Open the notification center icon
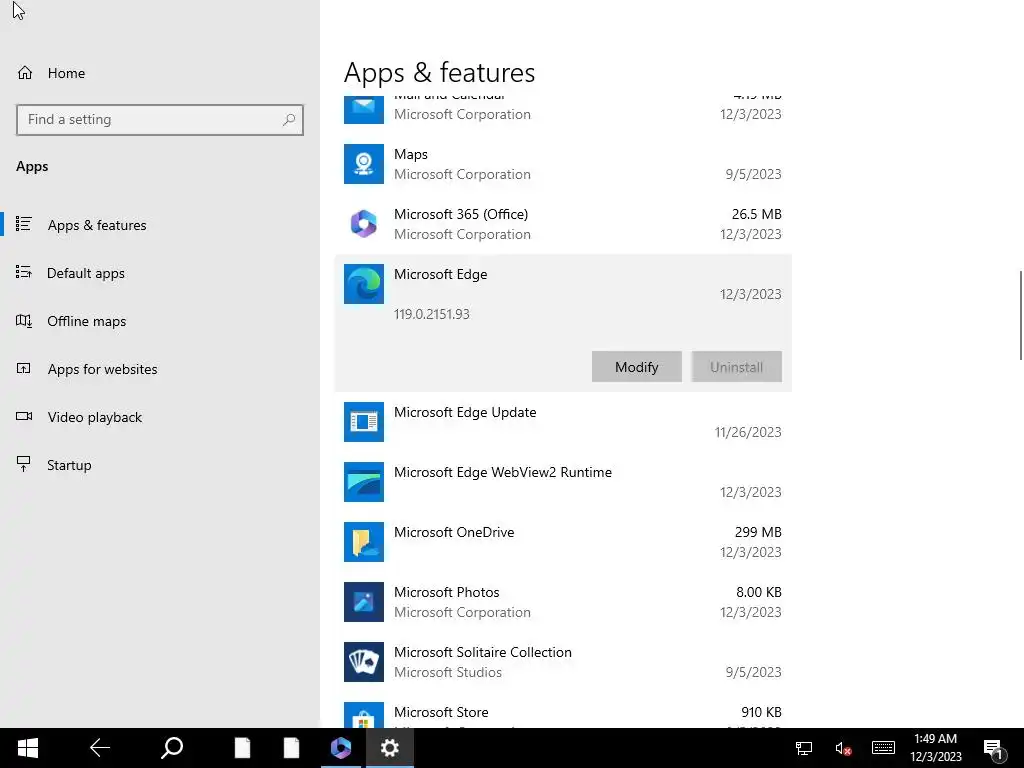This screenshot has height=768, width=1024. (993, 749)
